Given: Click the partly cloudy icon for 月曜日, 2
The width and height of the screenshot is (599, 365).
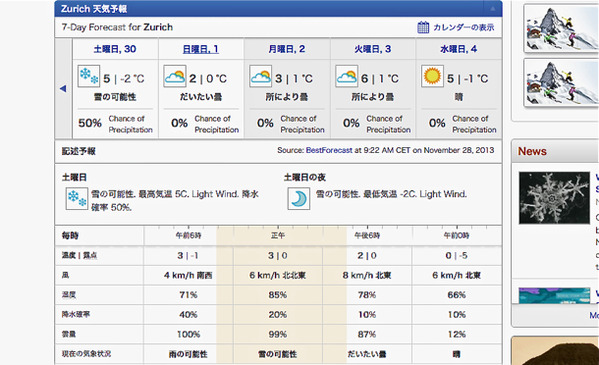Looking at the screenshot, I should (x=261, y=76).
